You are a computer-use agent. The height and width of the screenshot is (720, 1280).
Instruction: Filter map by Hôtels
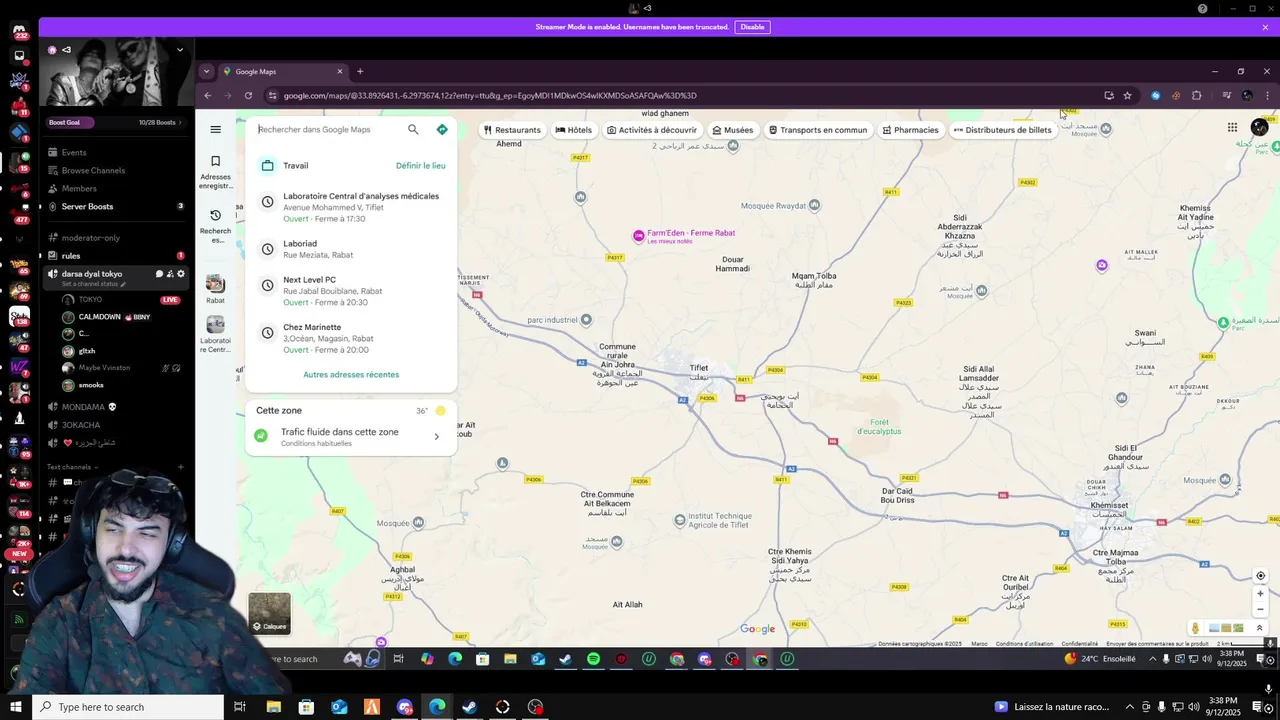click(574, 130)
